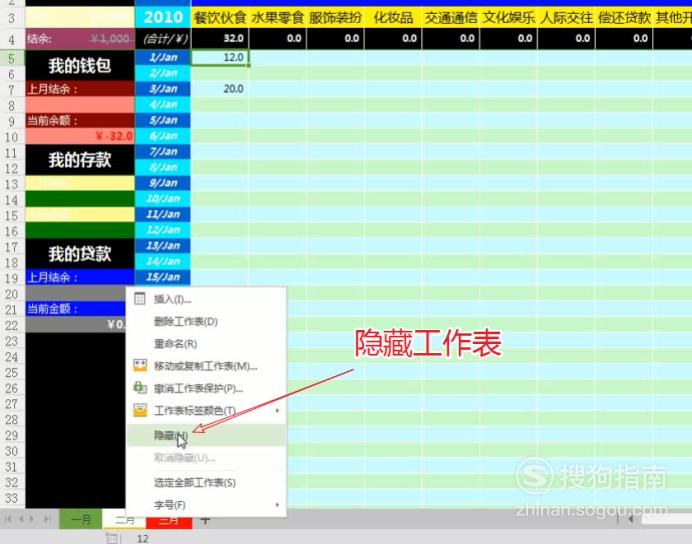Click the 交通通信 column header cell
Viewport: 692px width, 544px height.
click(451, 17)
